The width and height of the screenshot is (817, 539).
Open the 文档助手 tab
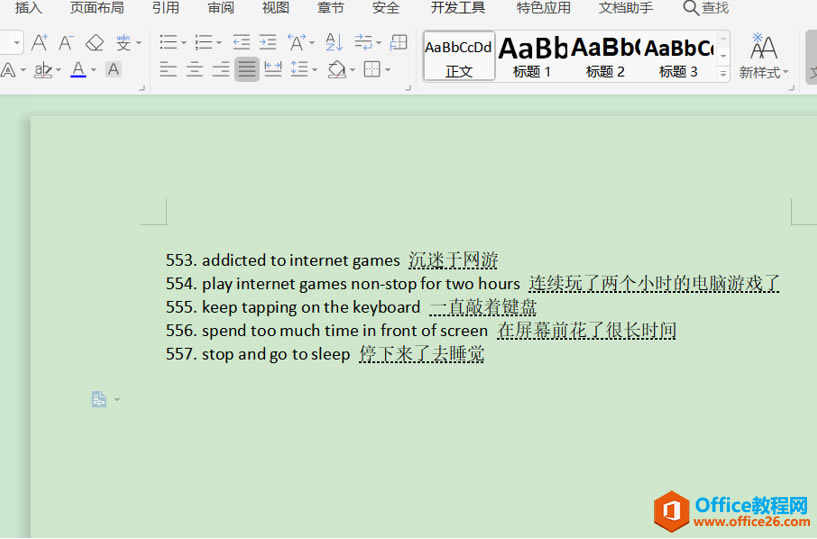626,7
